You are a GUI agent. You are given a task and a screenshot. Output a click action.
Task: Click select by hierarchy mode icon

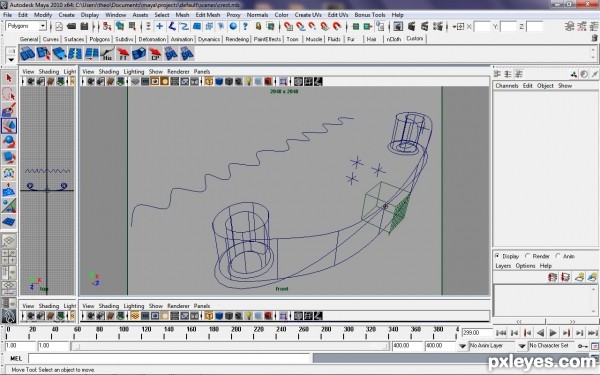[107, 26]
